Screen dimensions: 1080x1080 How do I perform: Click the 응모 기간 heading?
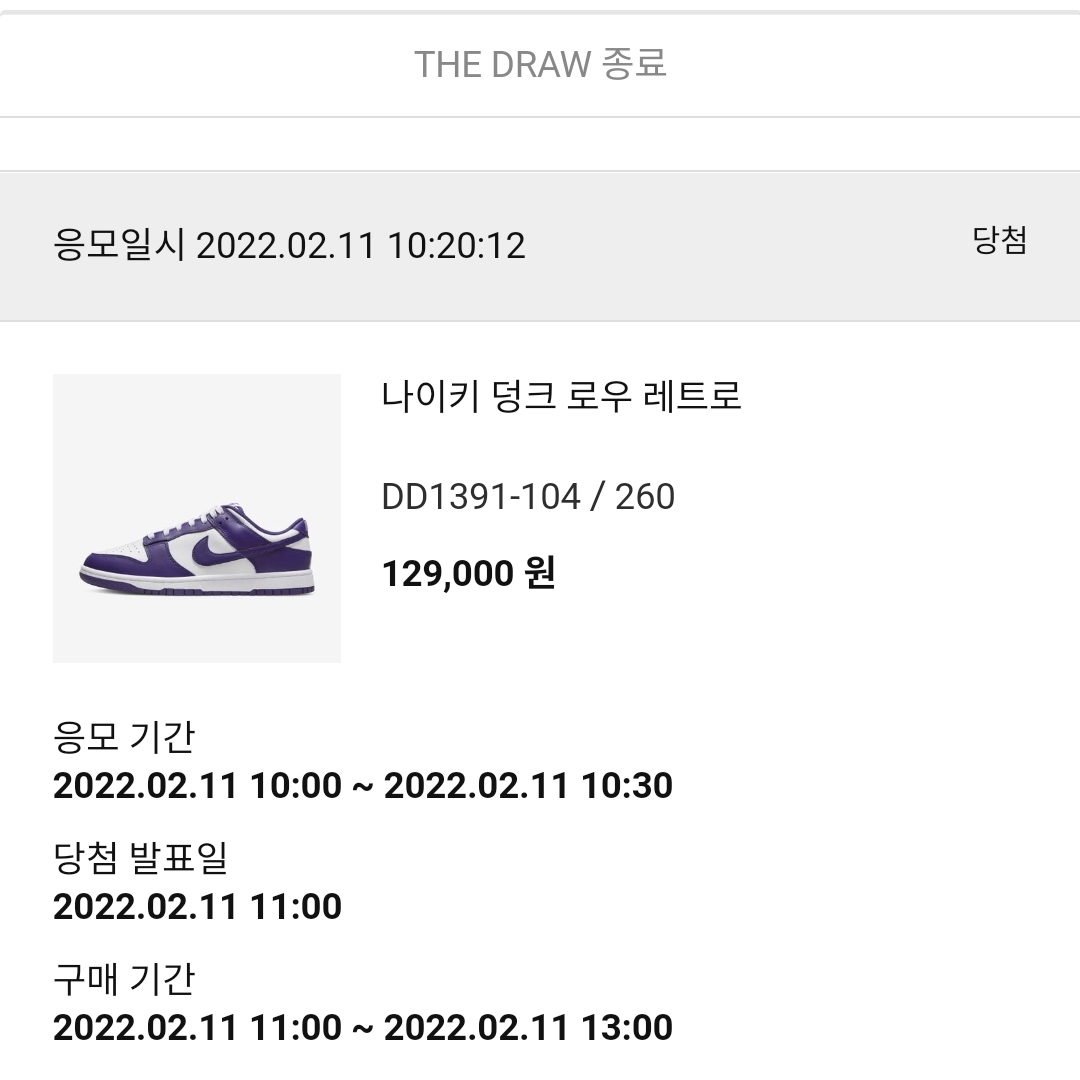(124, 738)
